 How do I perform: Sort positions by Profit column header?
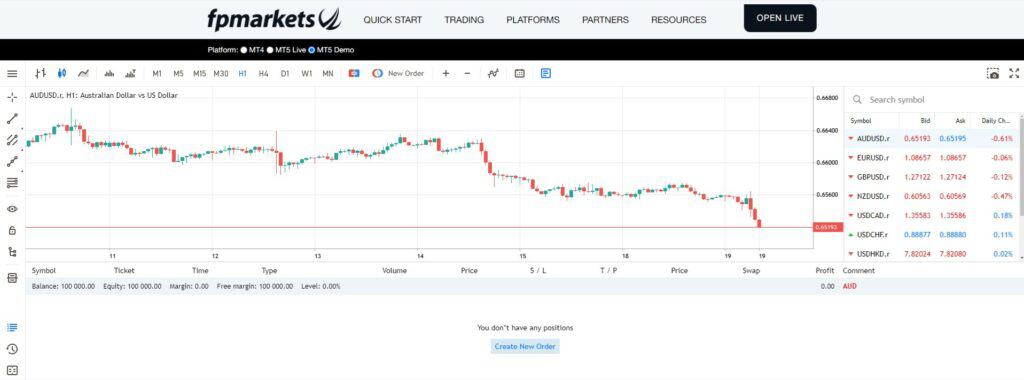(825, 270)
